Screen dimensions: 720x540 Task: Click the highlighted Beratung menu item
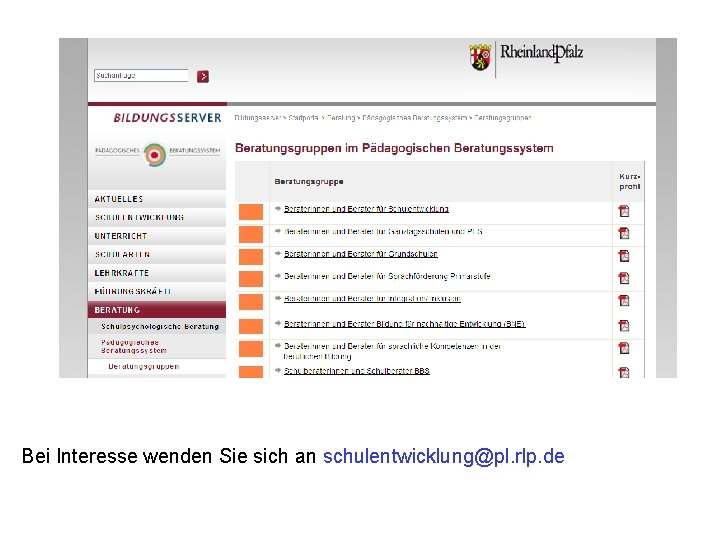pos(157,310)
